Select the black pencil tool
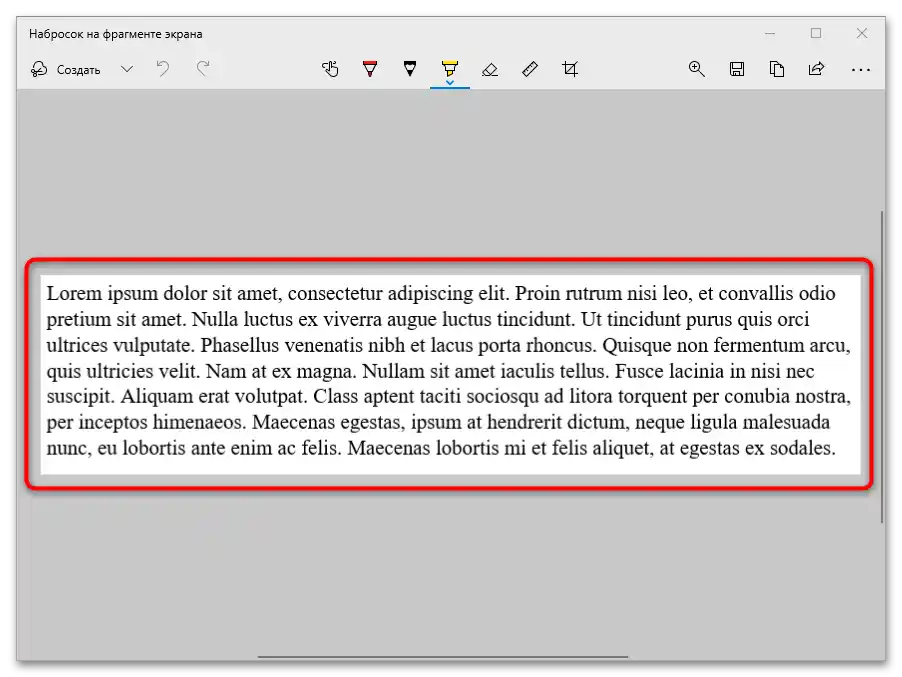Image resolution: width=902 pixels, height=677 pixels. (410, 69)
